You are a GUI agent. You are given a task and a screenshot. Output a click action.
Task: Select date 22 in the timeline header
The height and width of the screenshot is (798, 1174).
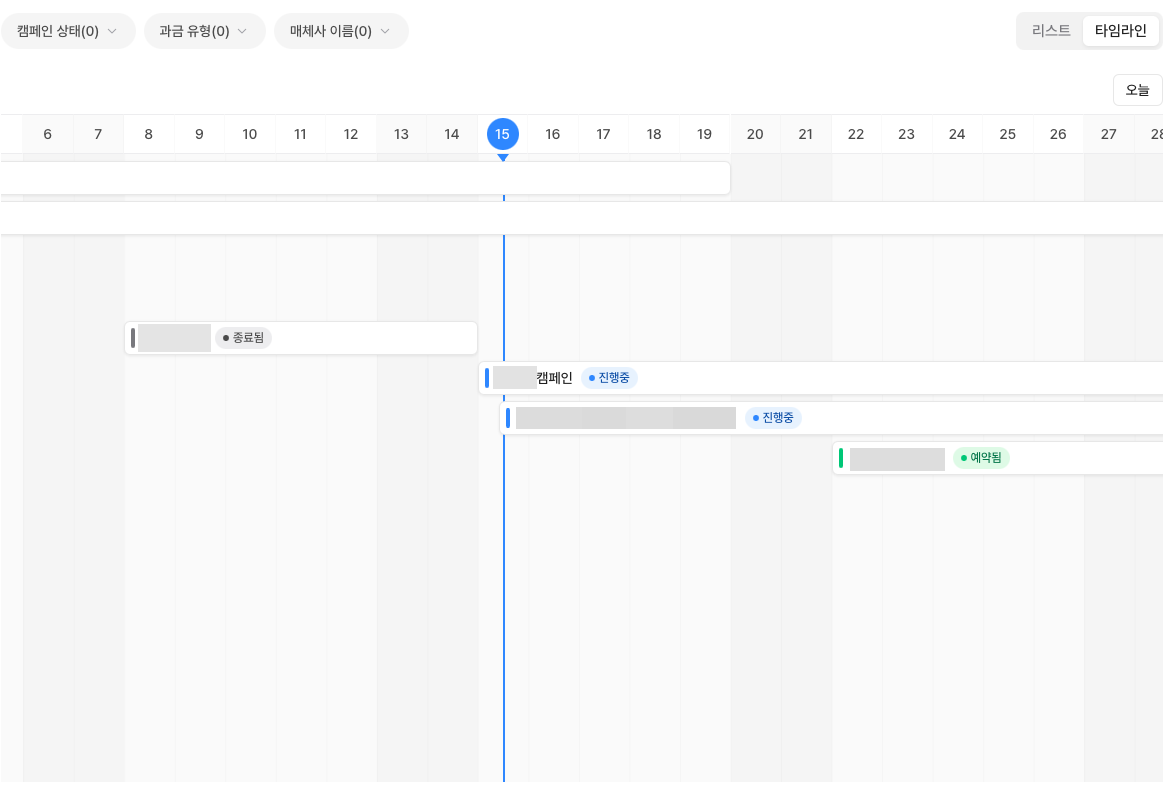click(856, 134)
